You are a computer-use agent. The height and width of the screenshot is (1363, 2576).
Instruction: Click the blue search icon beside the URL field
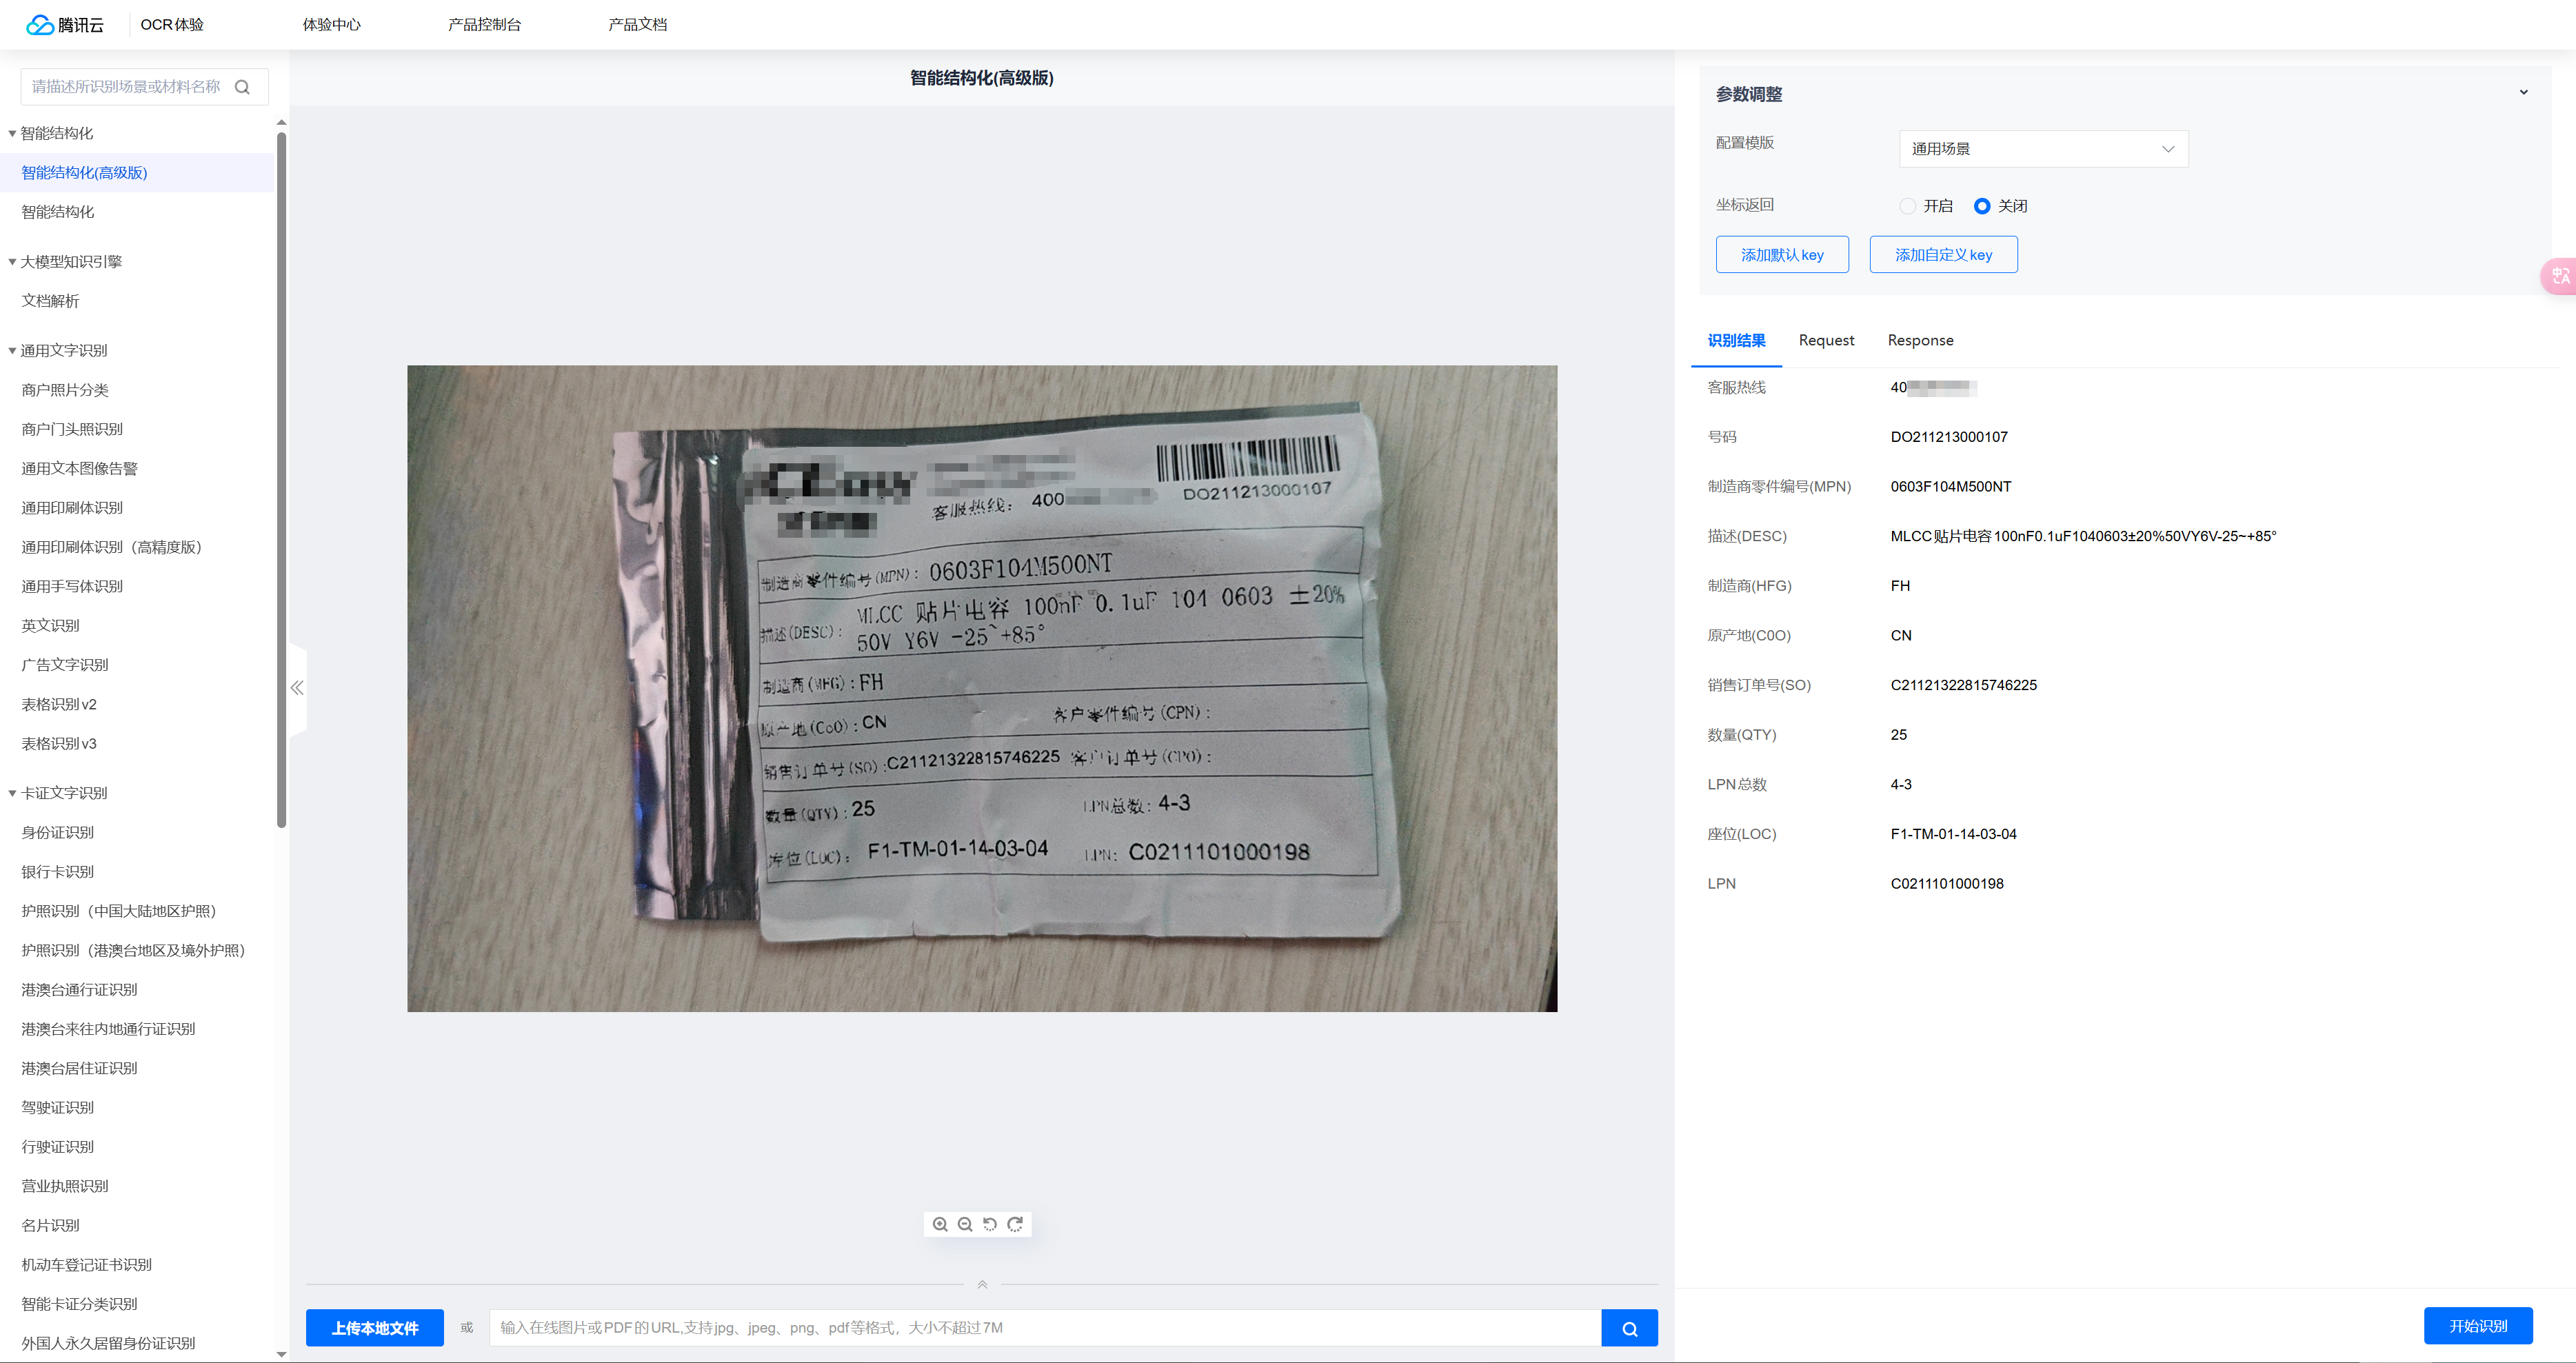[1629, 1328]
